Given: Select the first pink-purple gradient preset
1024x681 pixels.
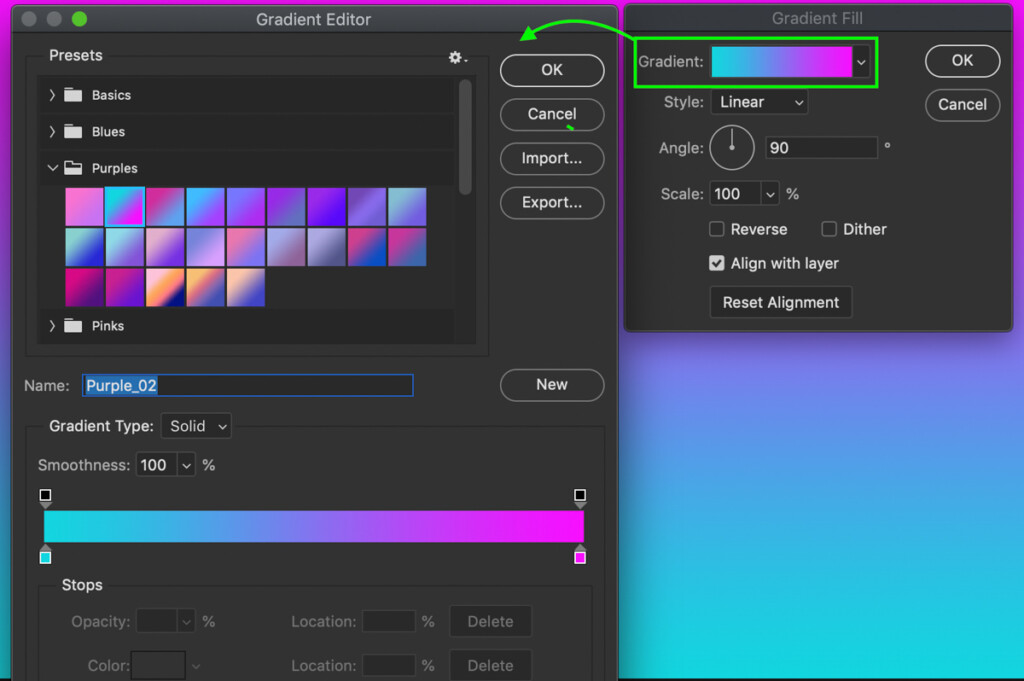Looking at the screenshot, I should [84, 207].
